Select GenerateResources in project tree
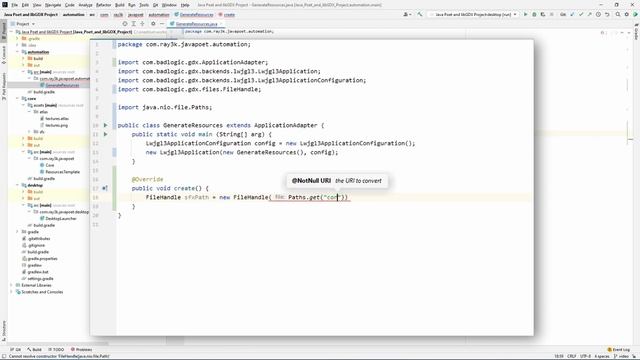 62,85
